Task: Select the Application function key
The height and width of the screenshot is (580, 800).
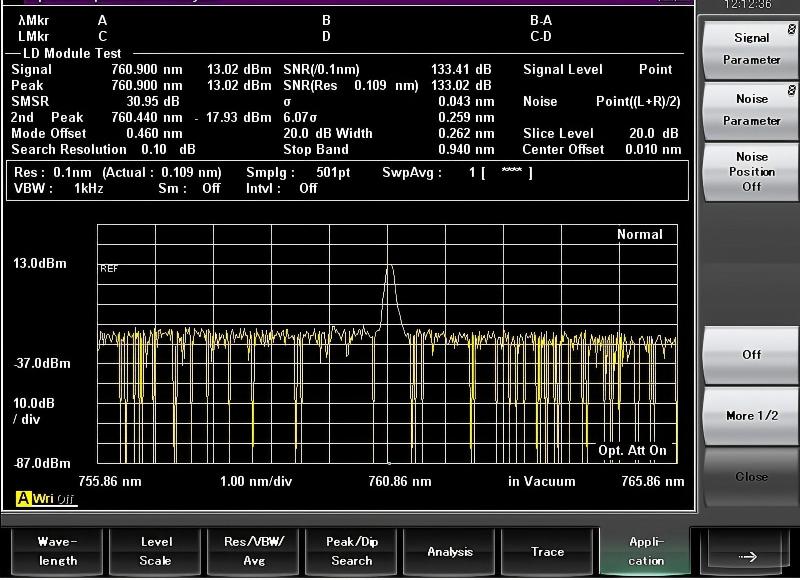Action: click(x=646, y=551)
